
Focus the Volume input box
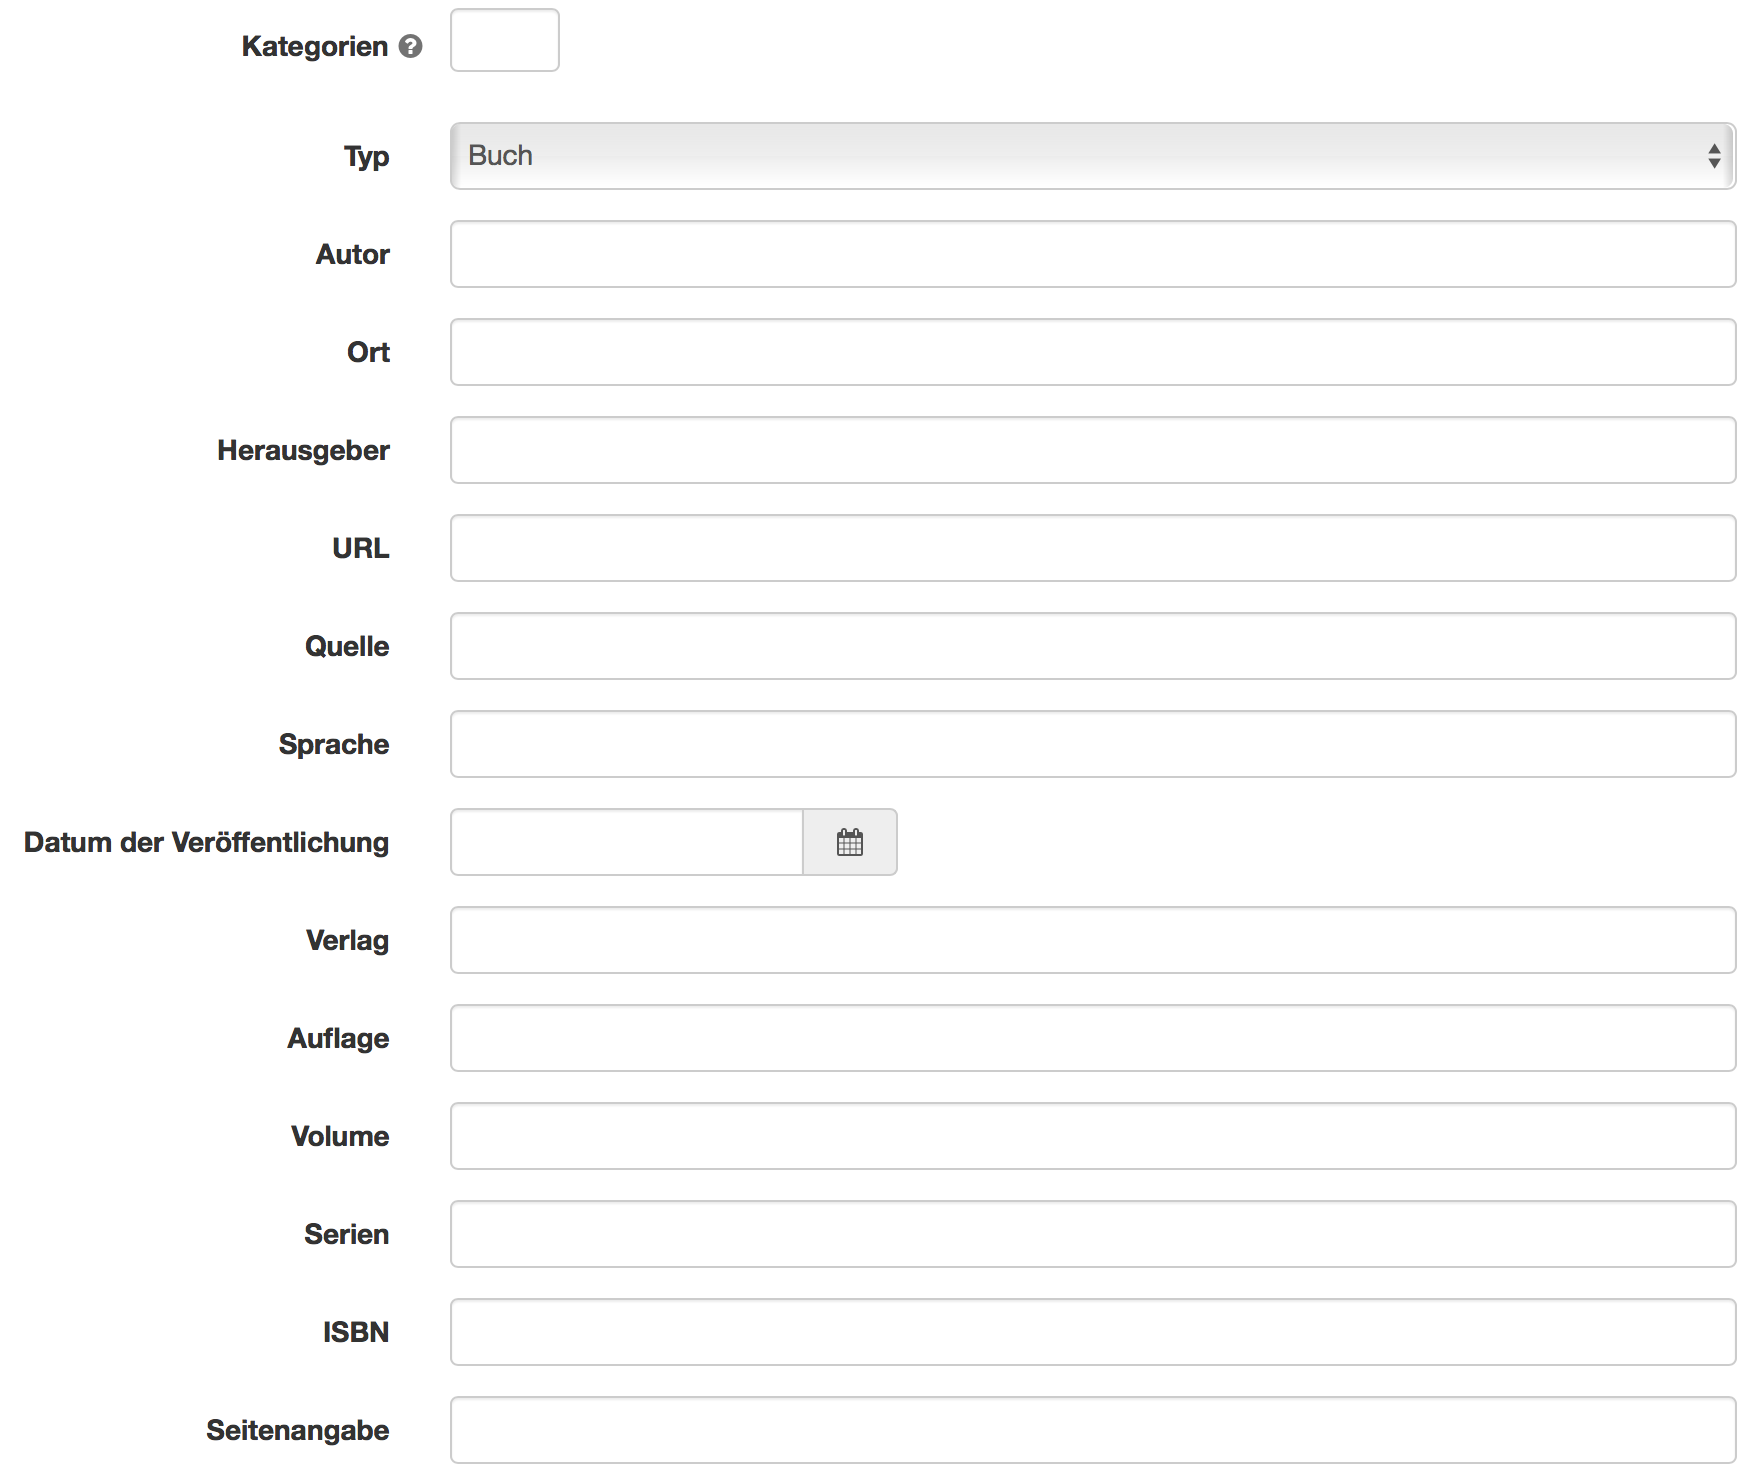coord(1092,1136)
